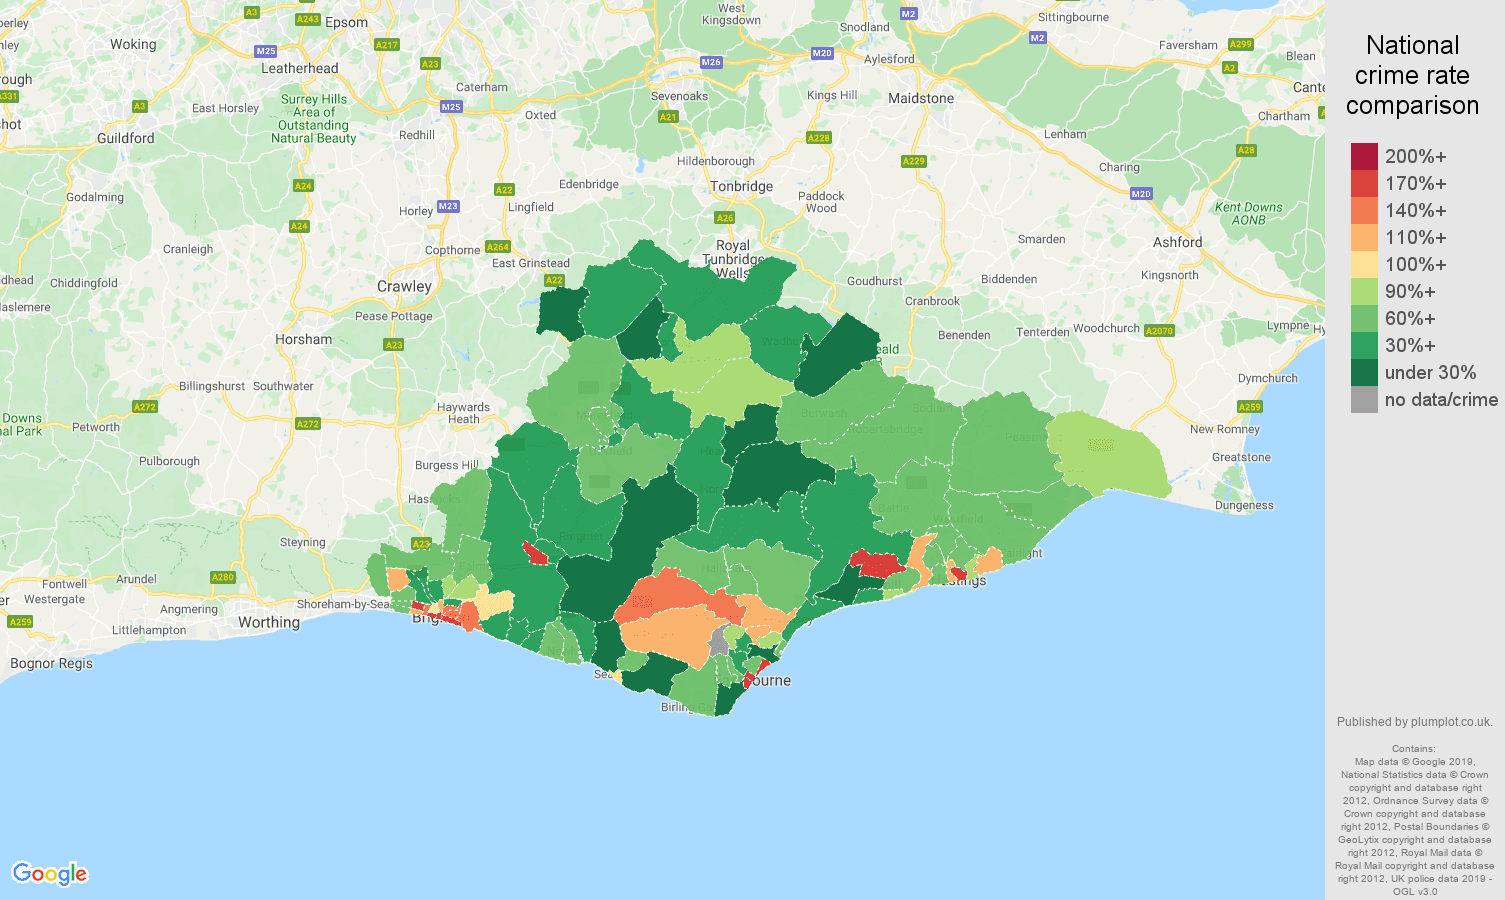Click the Haywards Heath label
This screenshot has width=1505, height=900.
pos(463,413)
